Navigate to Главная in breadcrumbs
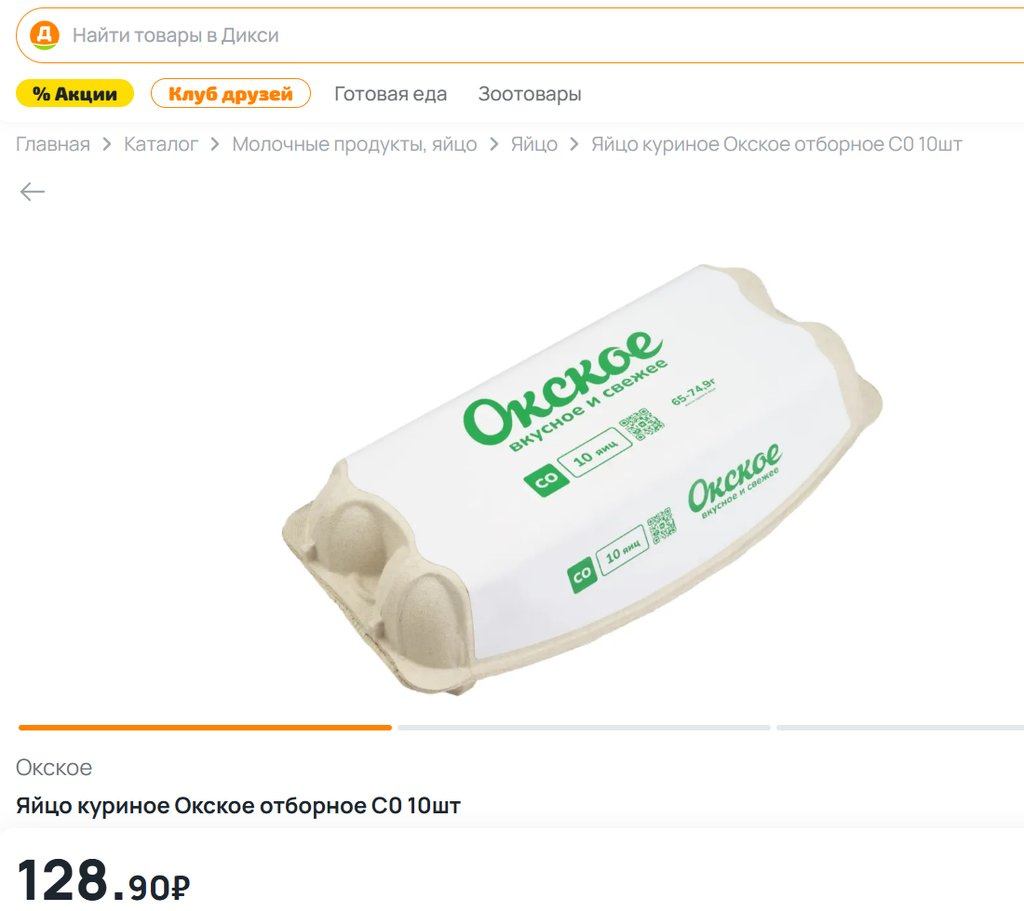Image resolution: width=1024 pixels, height=911 pixels. 53,145
